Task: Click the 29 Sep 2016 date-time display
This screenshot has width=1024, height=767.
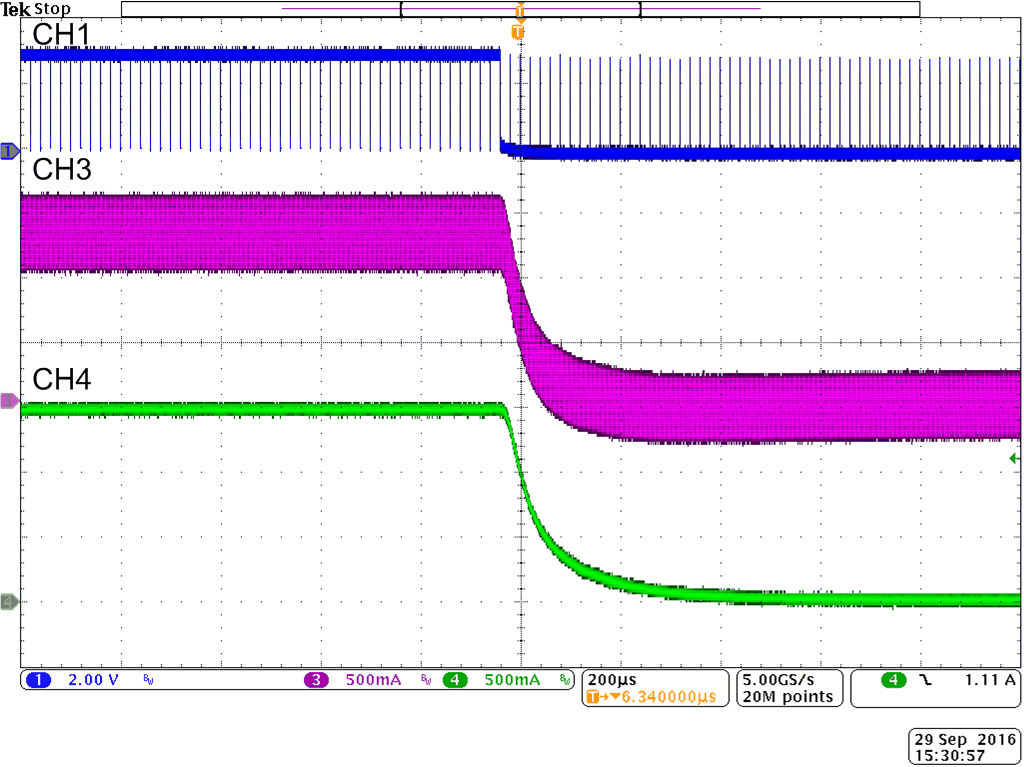Action: pyautogui.click(x=963, y=745)
